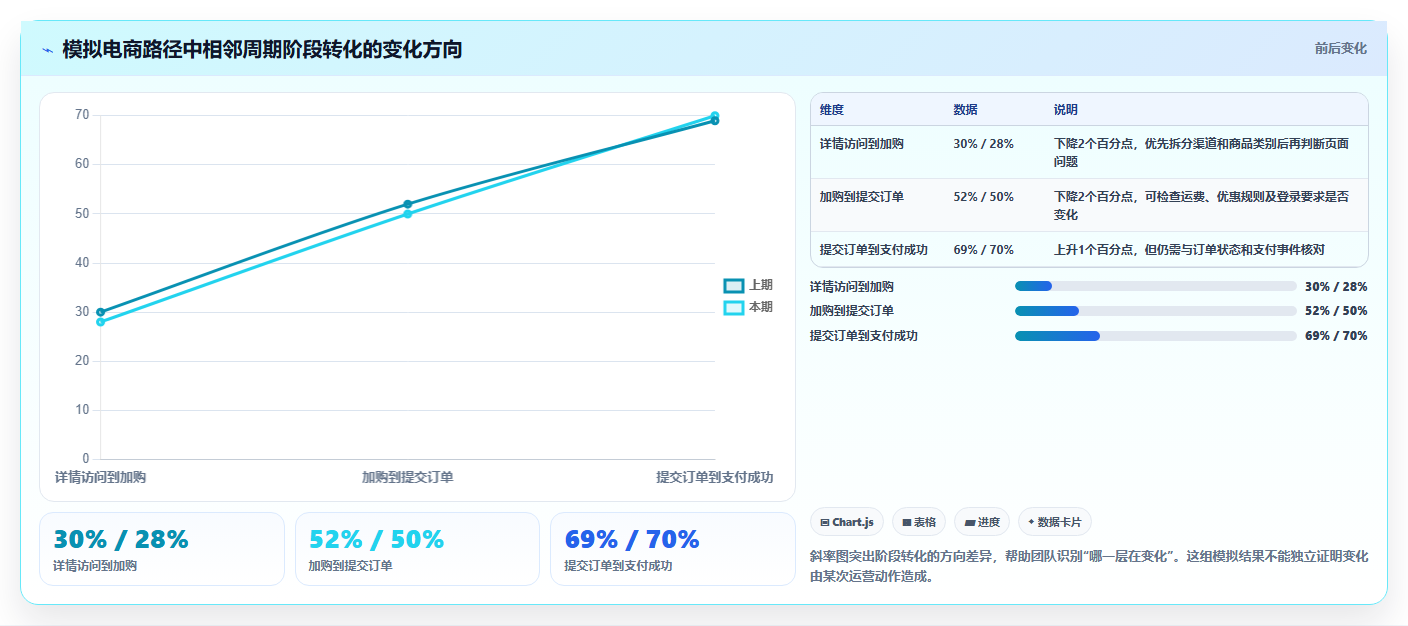Click table cell 52% / 50%
1408x626 pixels.
click(983, 197)
